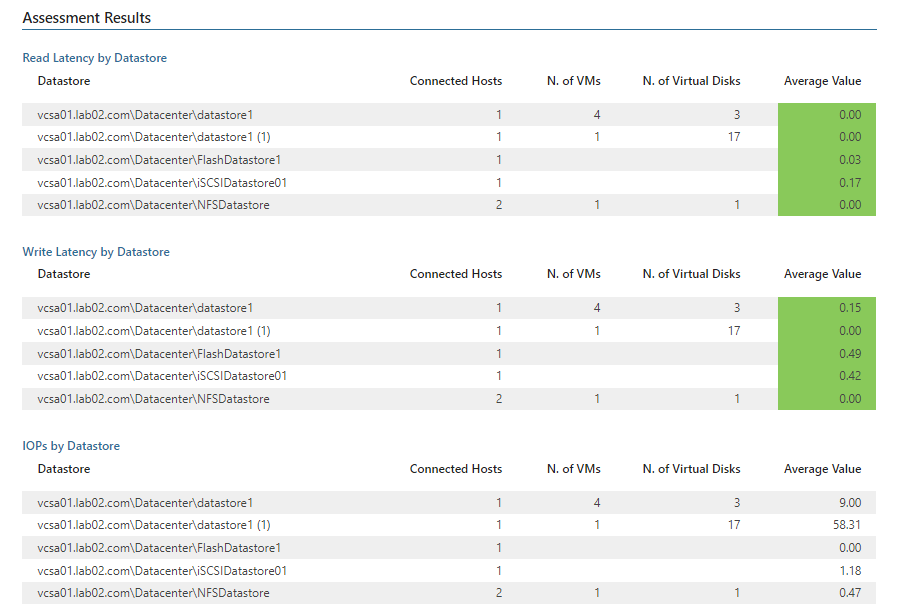
Task: Click the Assessment Results title
Action: (86, 18)
